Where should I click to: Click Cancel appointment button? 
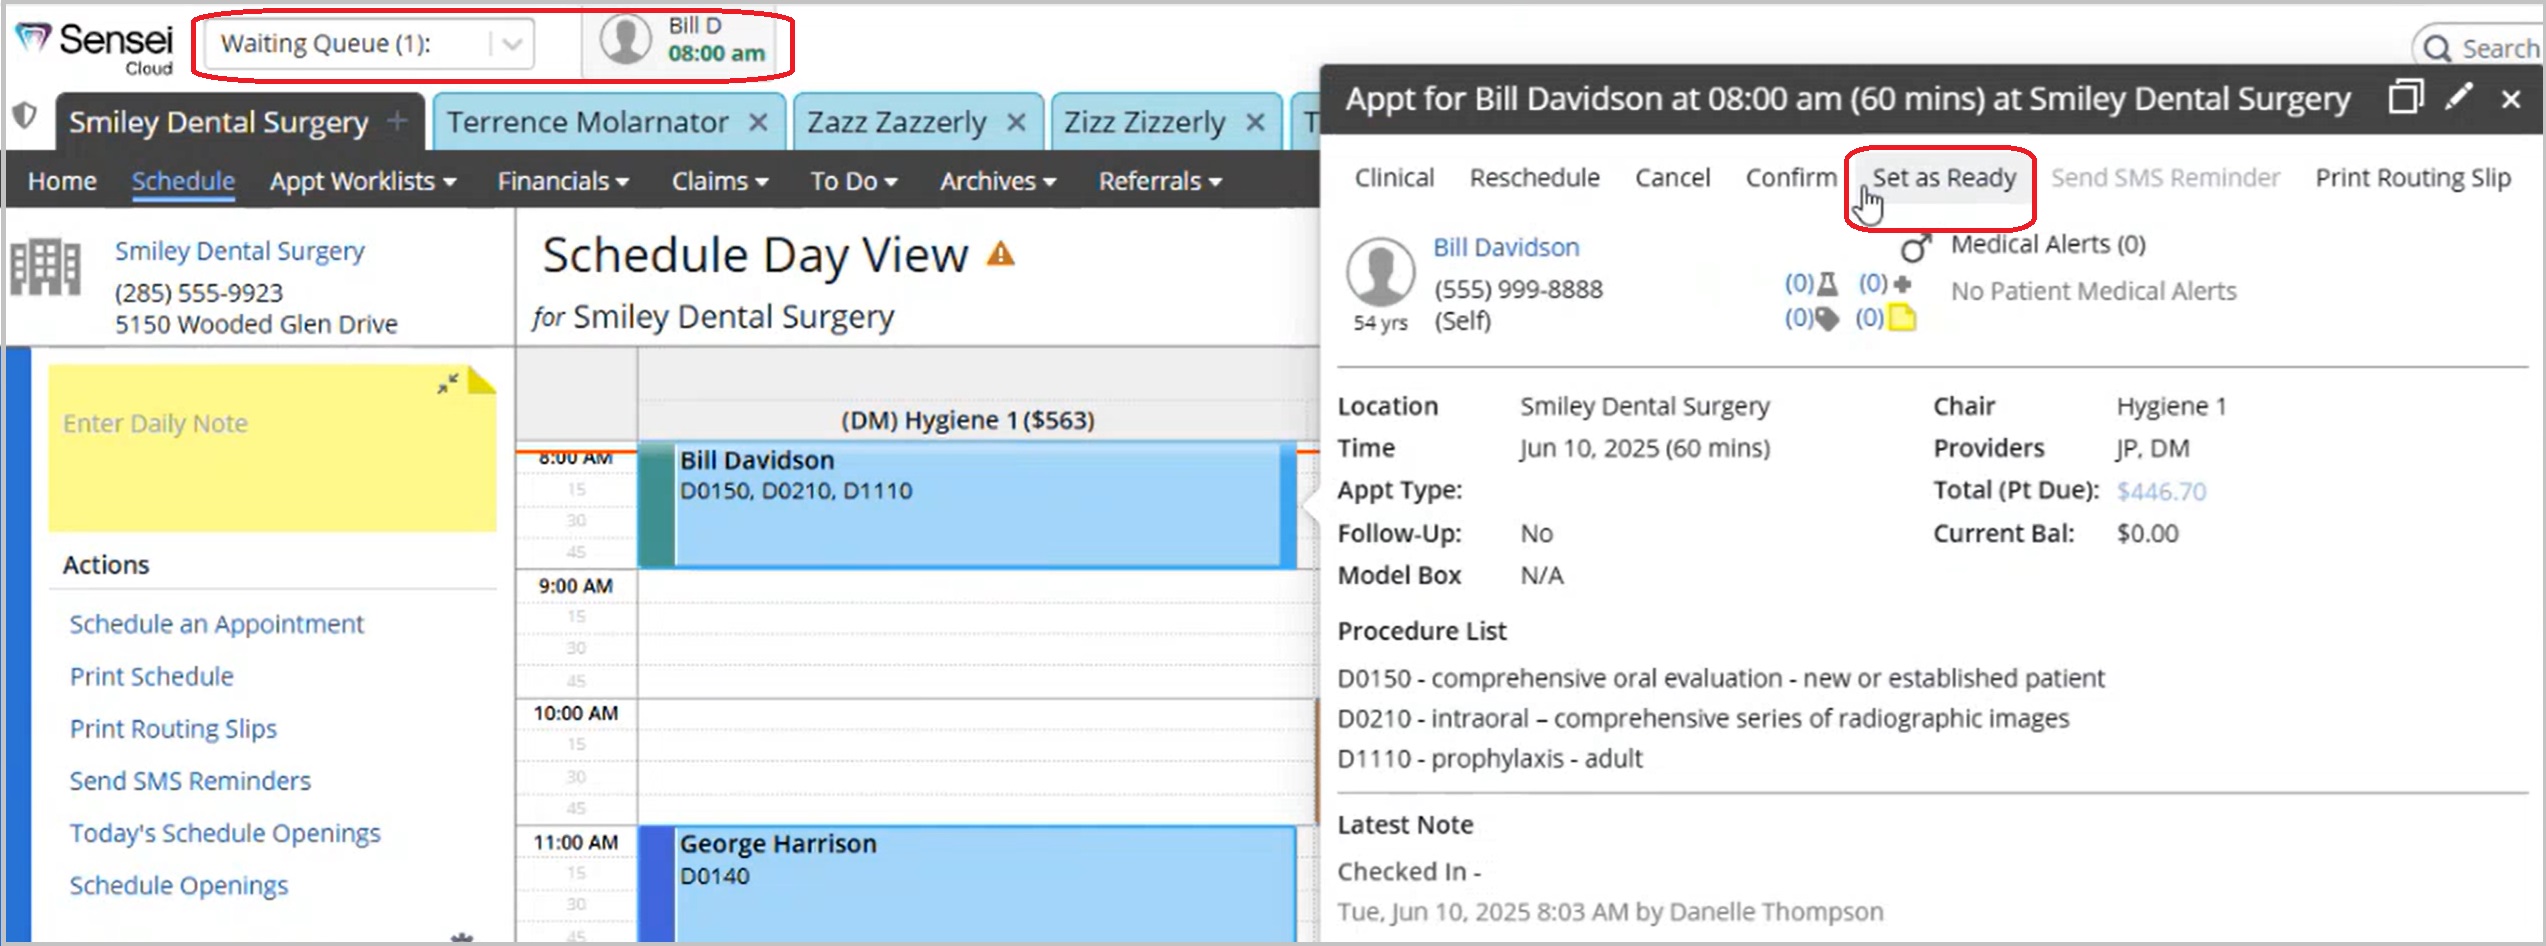click(1672, 178)
